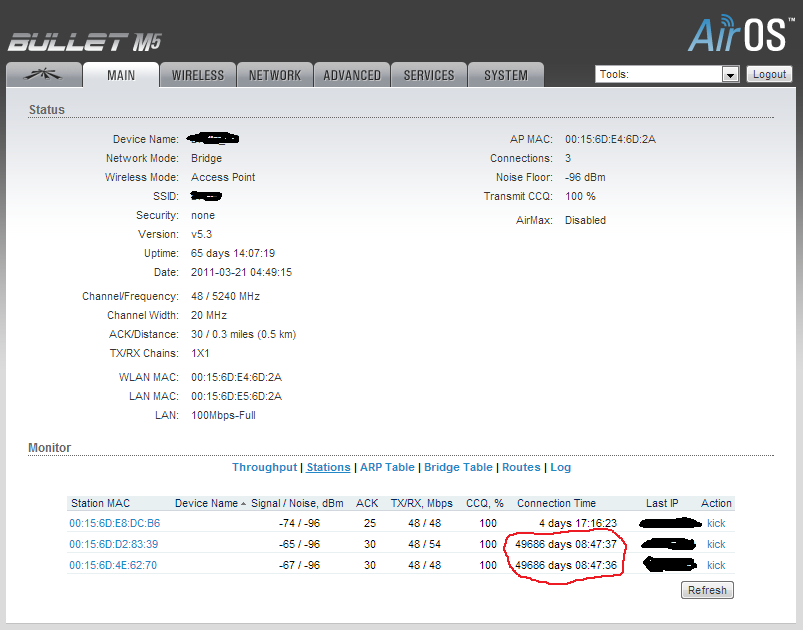Open the WIRELESS tab
The image size is (803, 630).
tap(198, 75)
